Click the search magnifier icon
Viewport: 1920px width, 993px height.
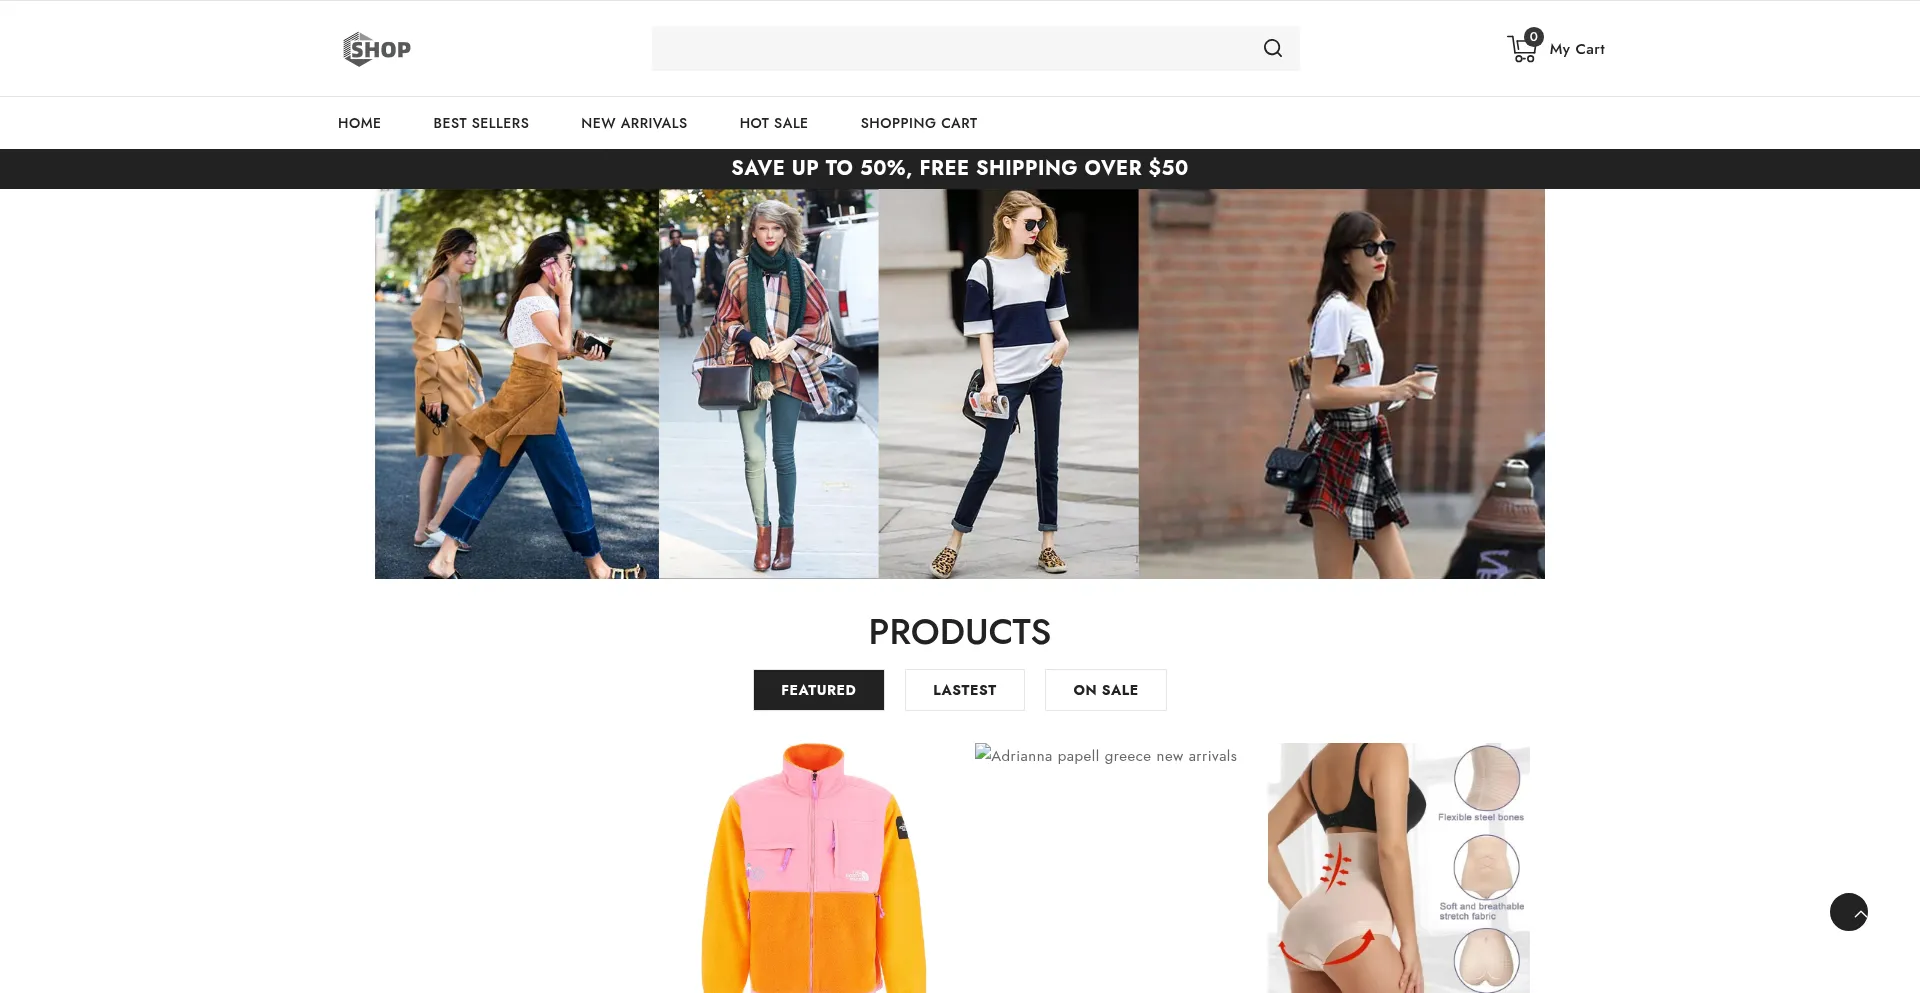1272,48
